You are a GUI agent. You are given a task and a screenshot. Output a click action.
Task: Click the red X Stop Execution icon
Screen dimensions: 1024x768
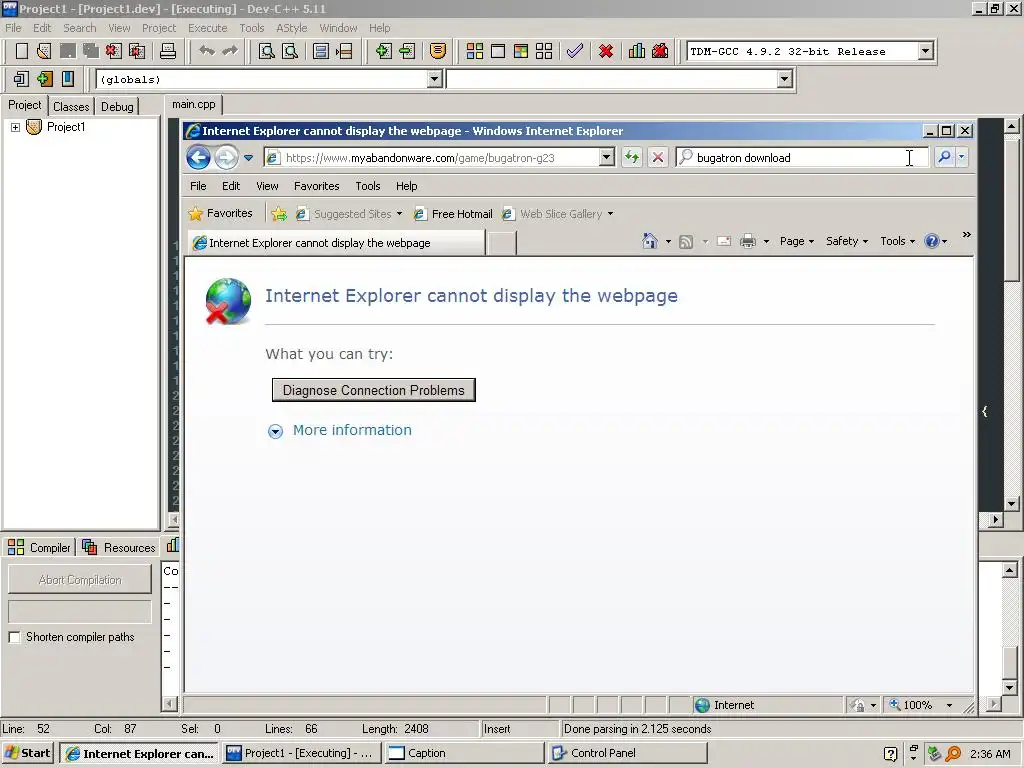tap(606, 51)
